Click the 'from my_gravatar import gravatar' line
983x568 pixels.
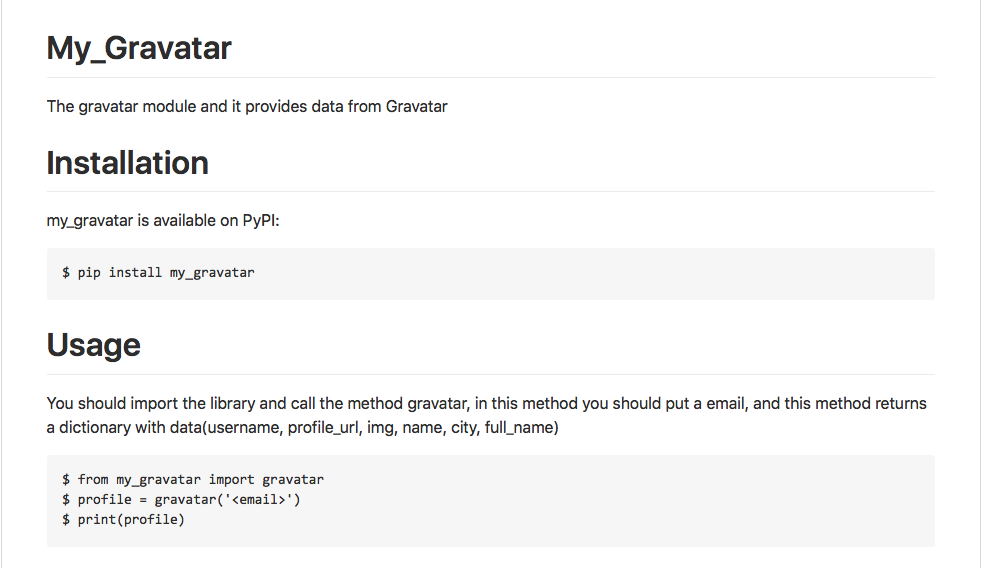(x=192, y=480)
